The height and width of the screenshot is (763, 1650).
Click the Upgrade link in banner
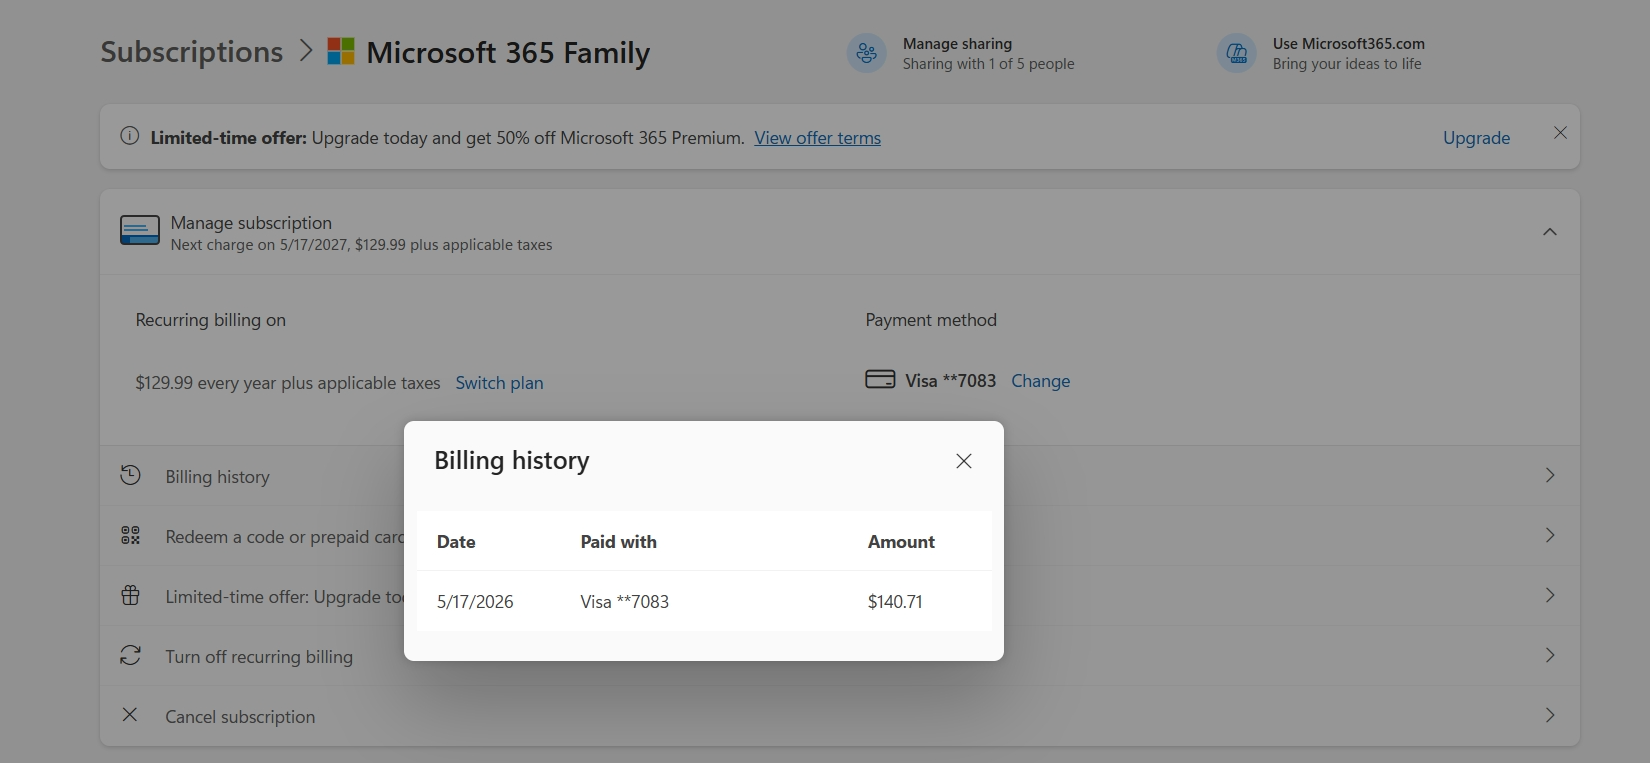click(x=1476, y=138)
